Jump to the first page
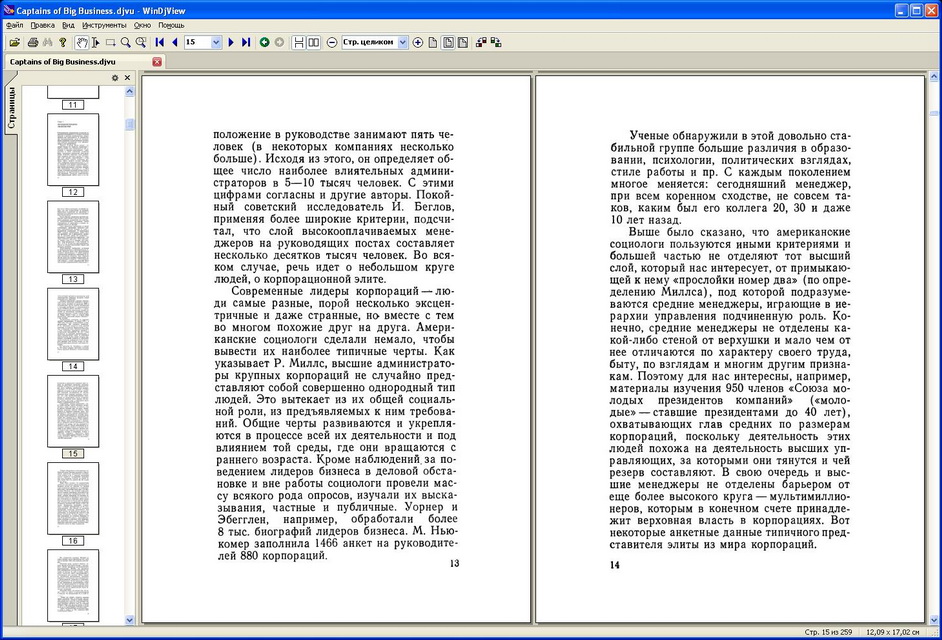This screenshot has height=640, width=942. [159, 43]
